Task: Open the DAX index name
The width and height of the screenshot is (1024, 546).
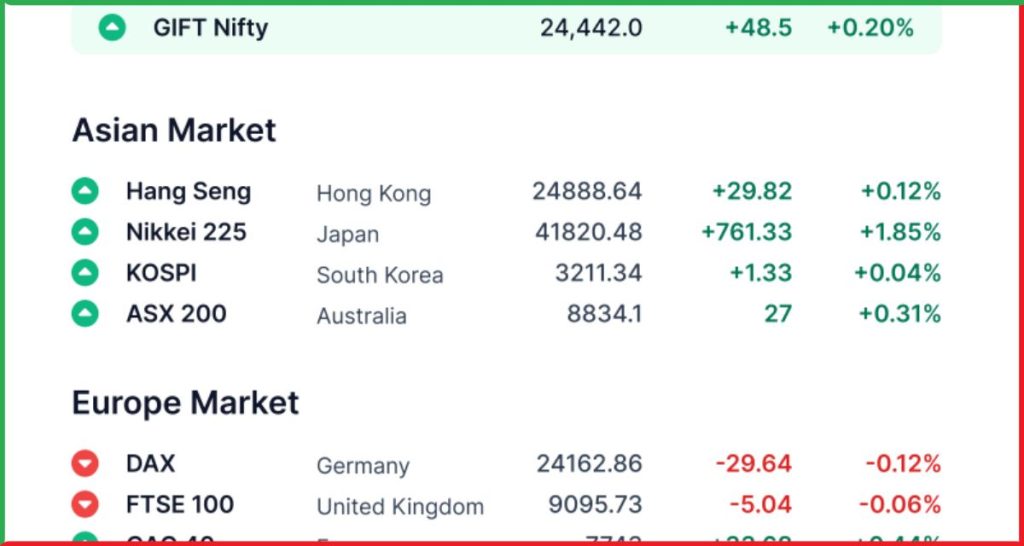Action: (x=151, y=464)
